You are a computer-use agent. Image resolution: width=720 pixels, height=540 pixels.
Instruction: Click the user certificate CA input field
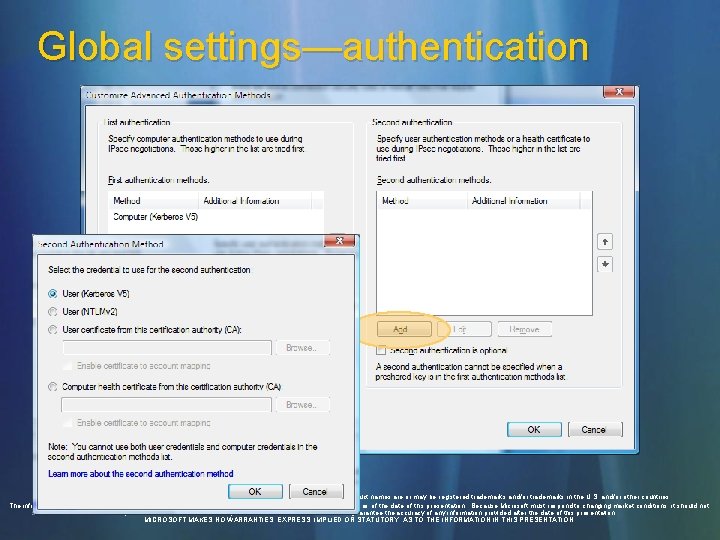[167, 348]
